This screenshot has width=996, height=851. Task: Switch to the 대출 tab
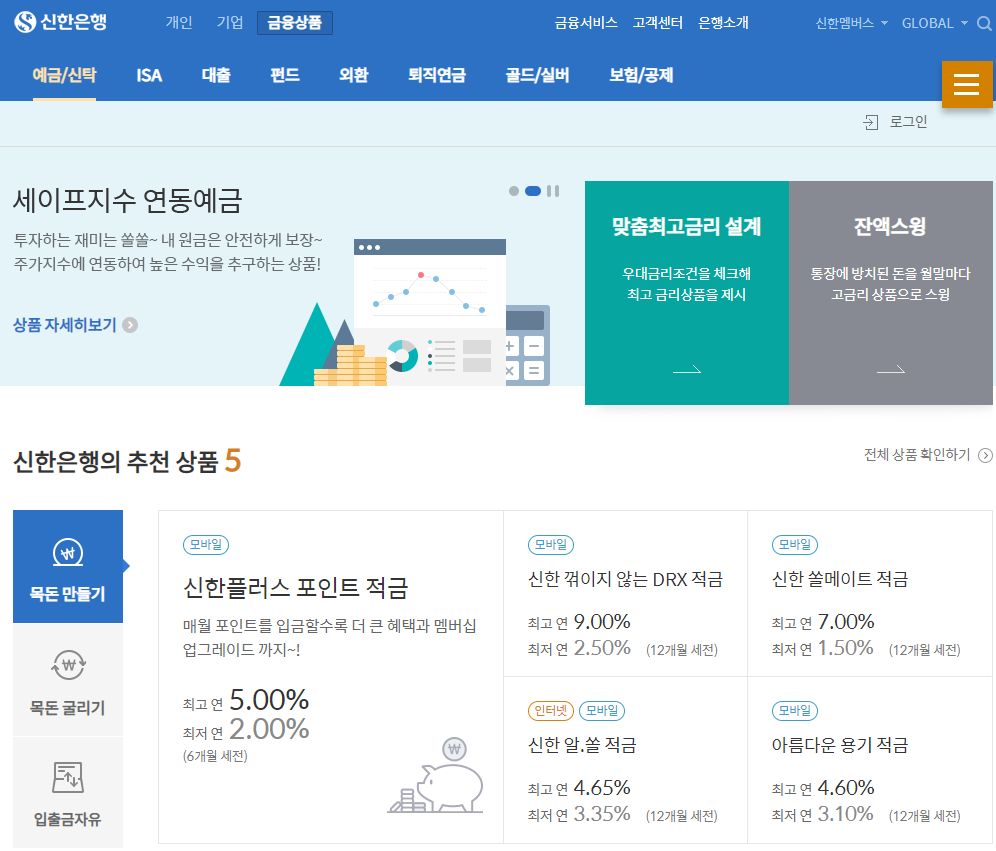[x=216, y=76]
